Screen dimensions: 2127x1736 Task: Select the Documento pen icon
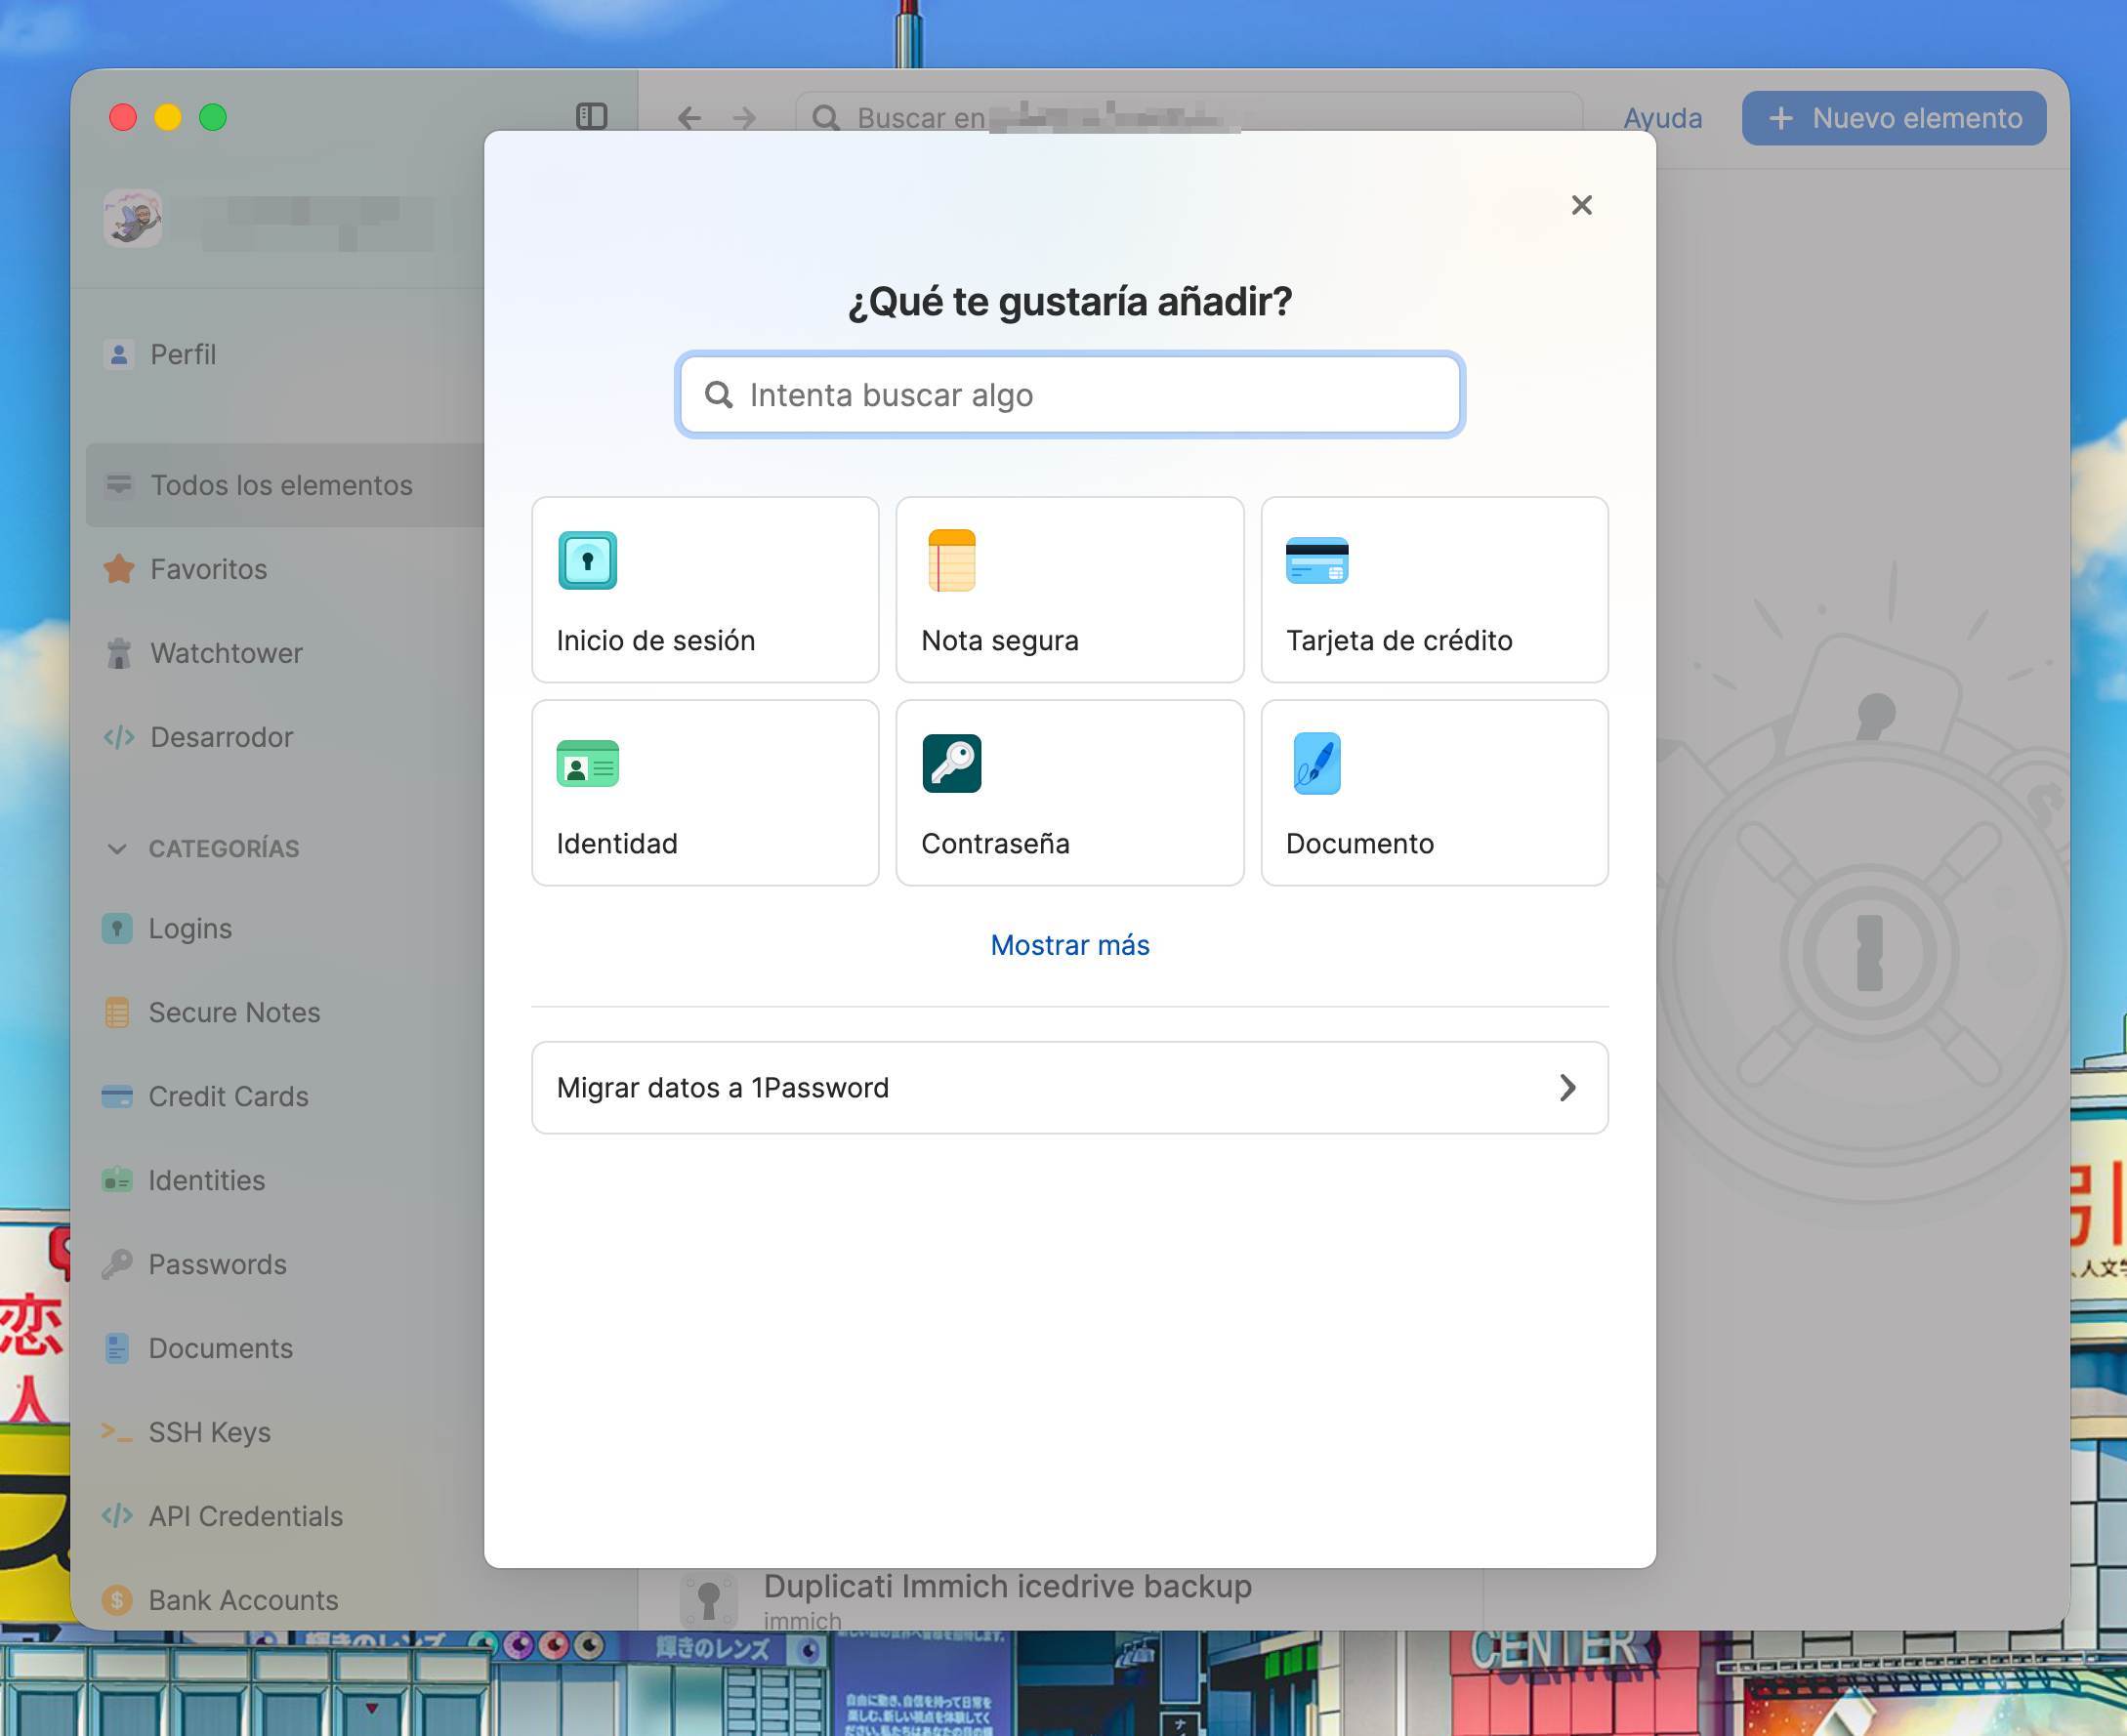click(1316, 764)
